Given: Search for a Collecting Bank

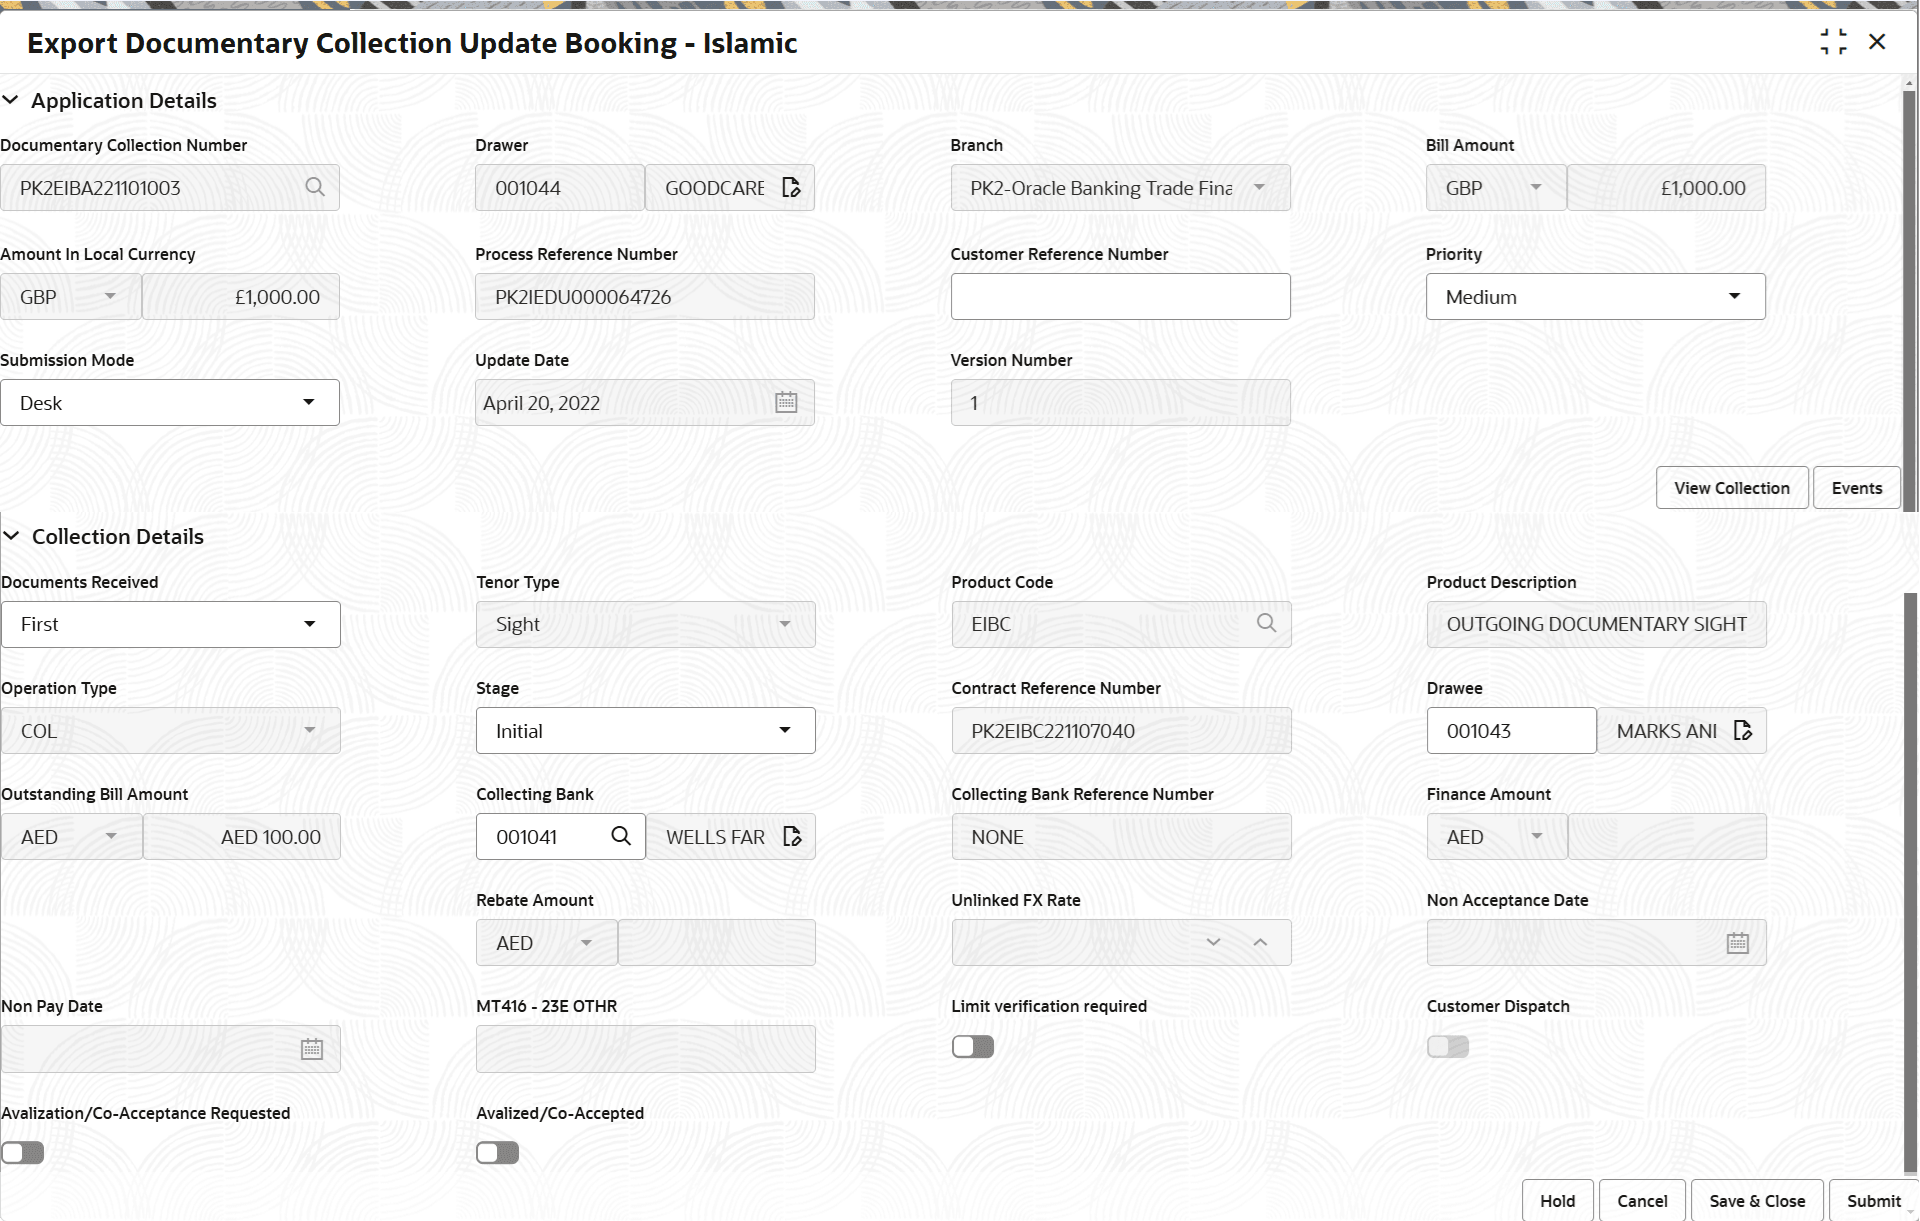Looking at the screenshot, I should pos(621,836).
